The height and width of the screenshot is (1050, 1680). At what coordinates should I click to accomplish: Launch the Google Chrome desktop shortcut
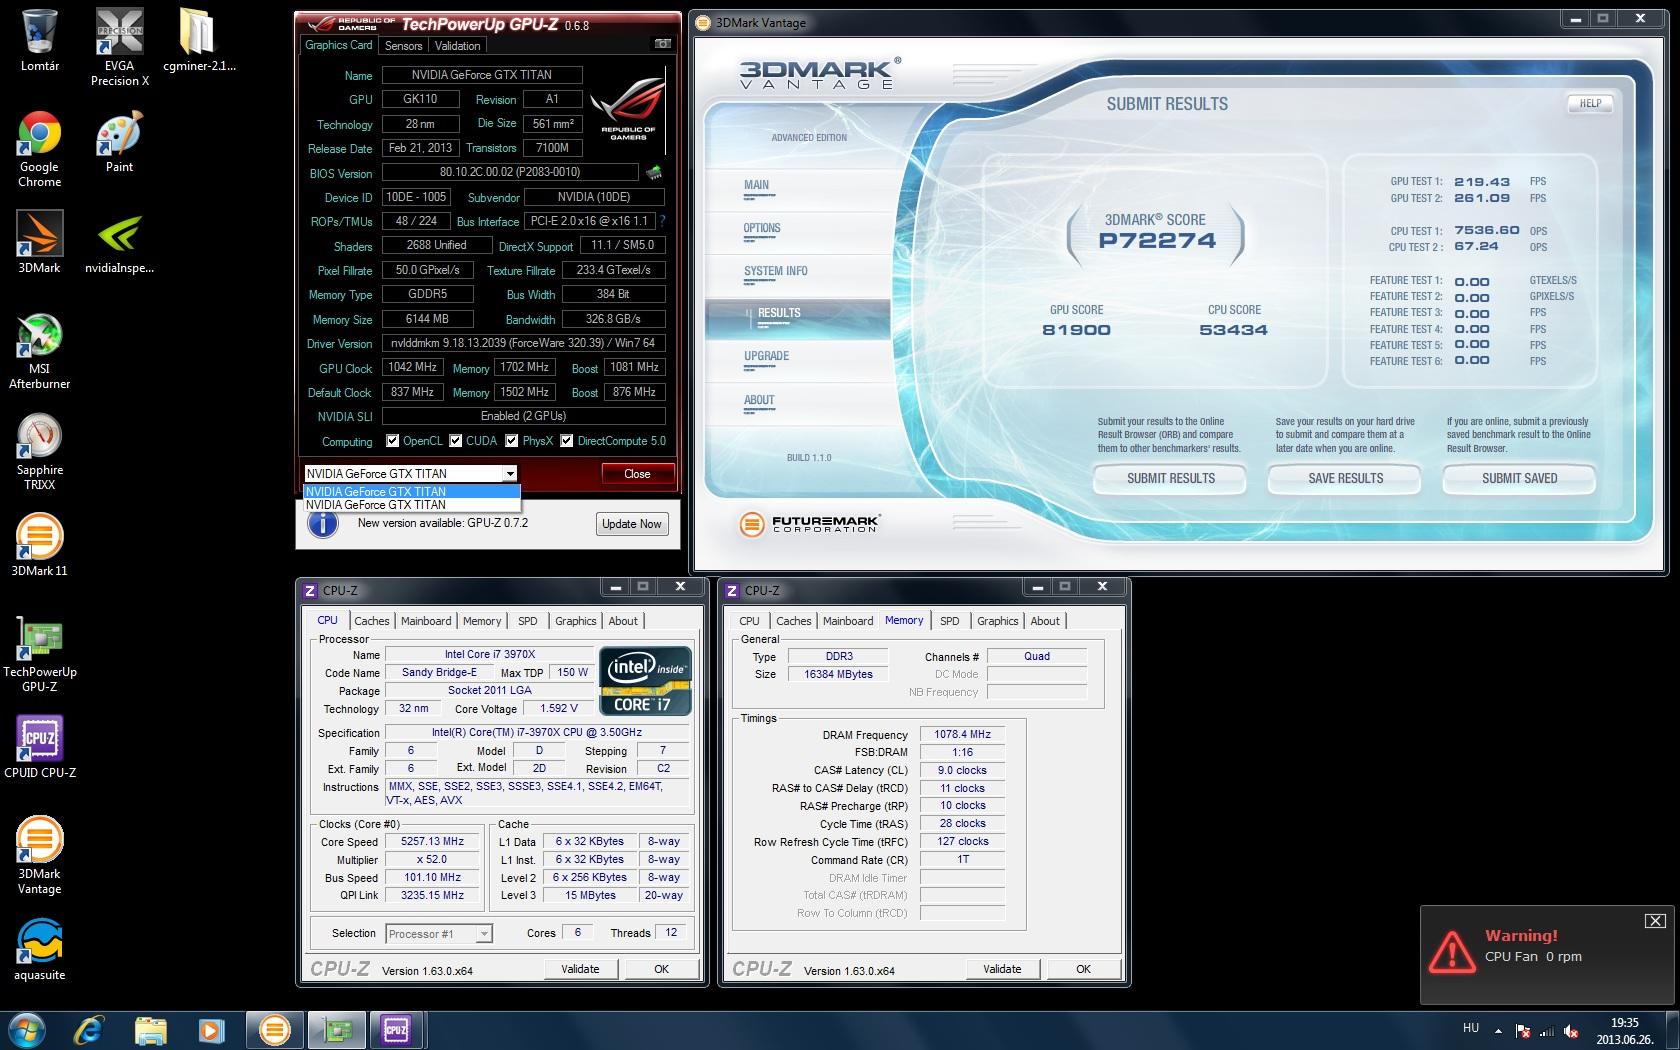click(40, 149)
